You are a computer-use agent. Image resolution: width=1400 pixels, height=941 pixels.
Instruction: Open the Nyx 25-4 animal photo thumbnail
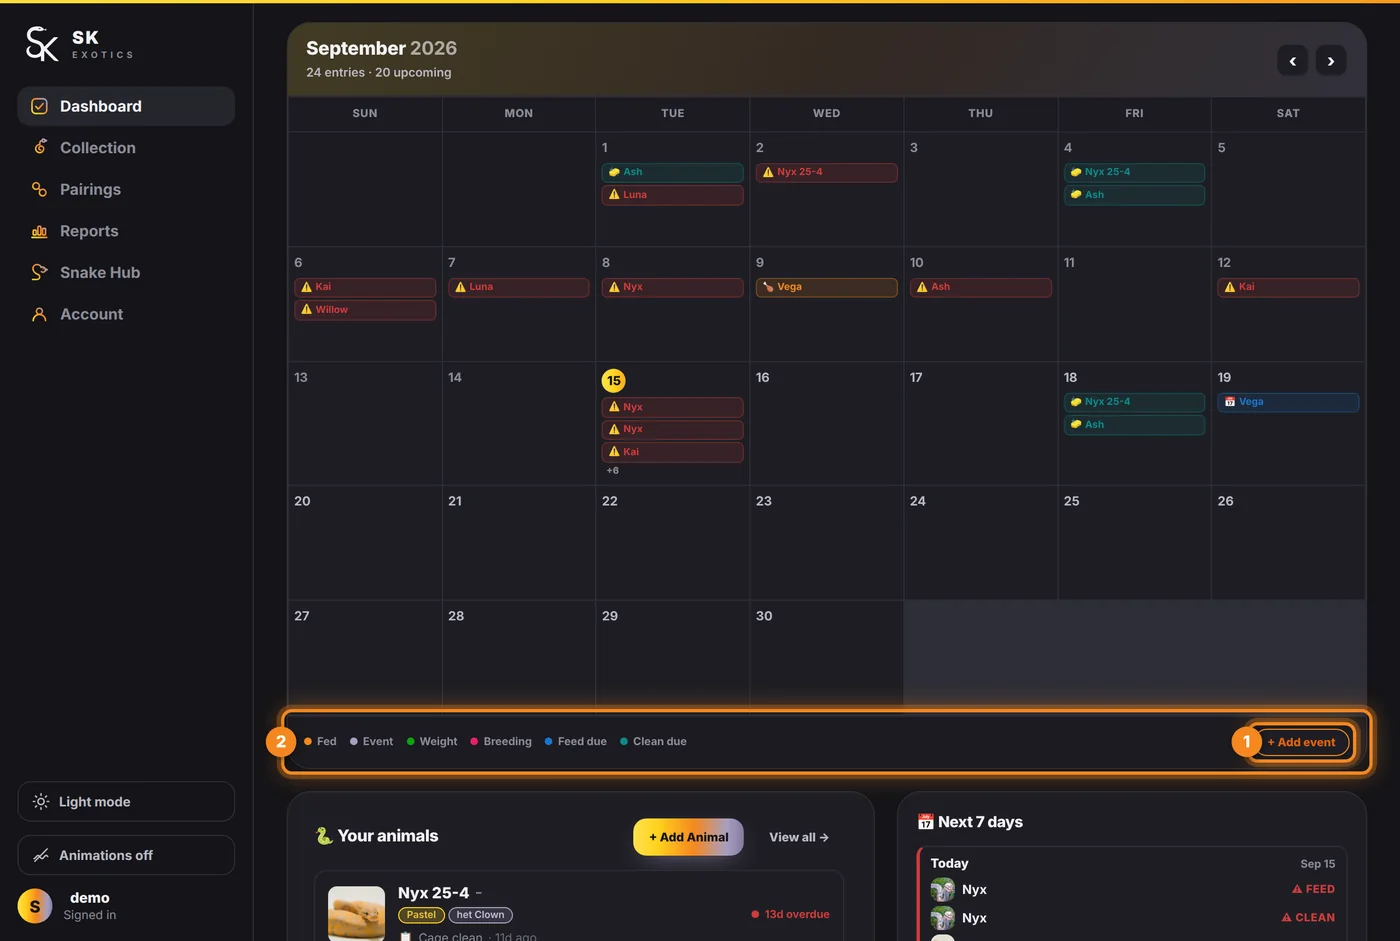point(356,913)
